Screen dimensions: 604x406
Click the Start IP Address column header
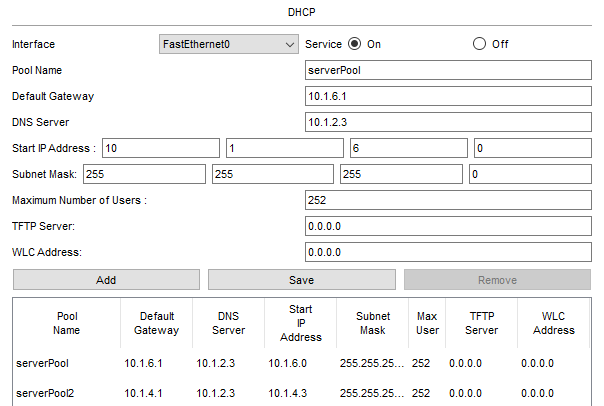click(300, 323)
